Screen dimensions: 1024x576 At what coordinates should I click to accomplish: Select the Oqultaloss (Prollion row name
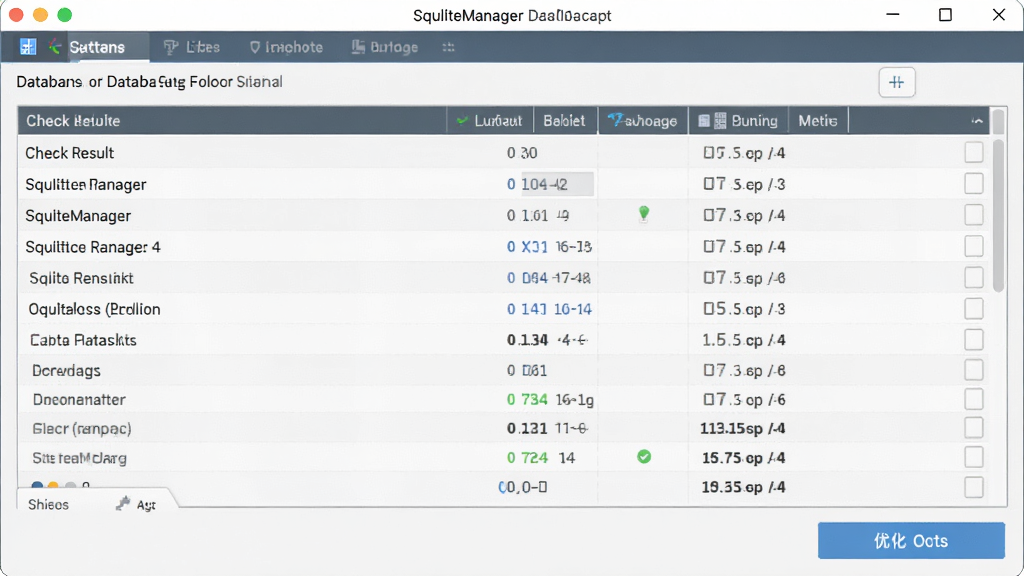pyautogui.click(x=95, y=309)
